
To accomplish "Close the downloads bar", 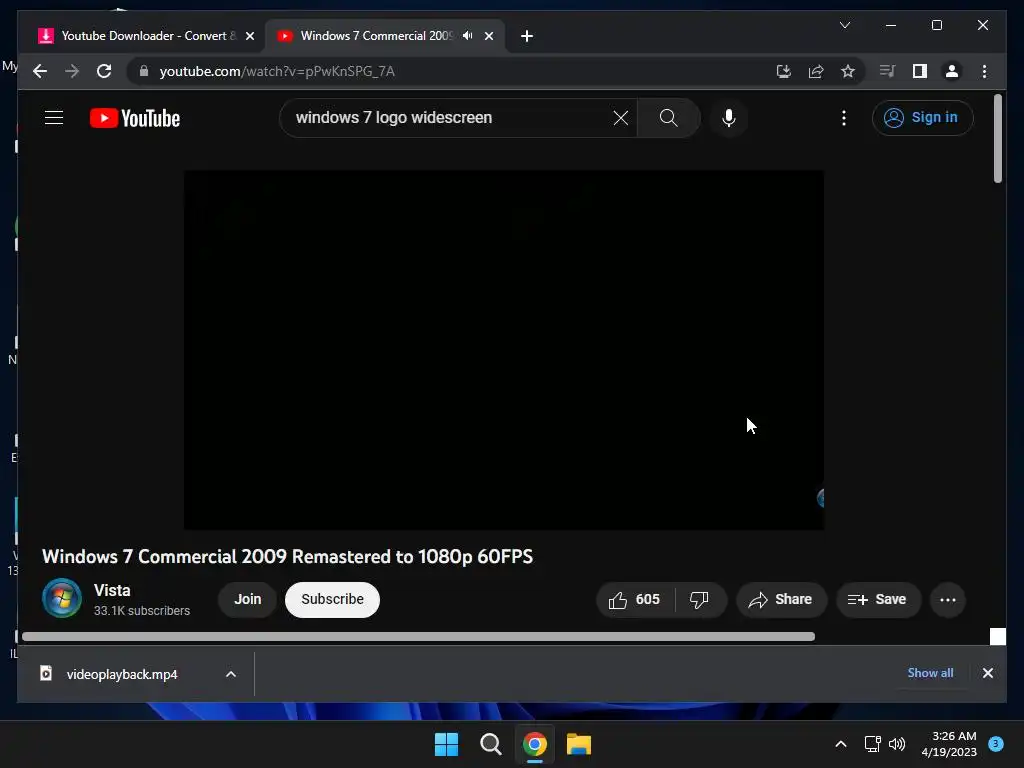I will click(987, 673).
